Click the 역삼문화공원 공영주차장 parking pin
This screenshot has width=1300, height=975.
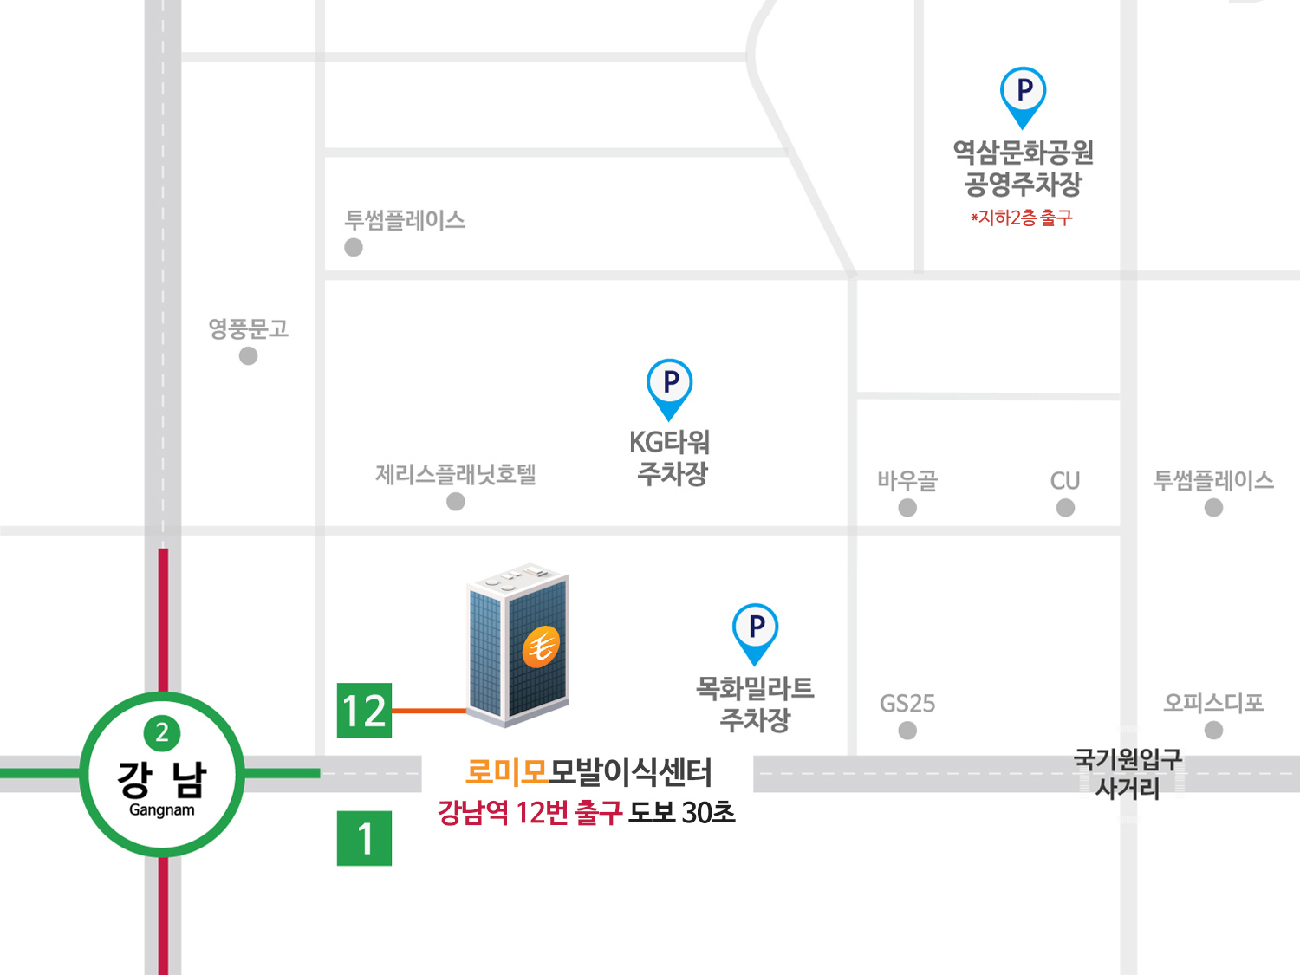1023,97
